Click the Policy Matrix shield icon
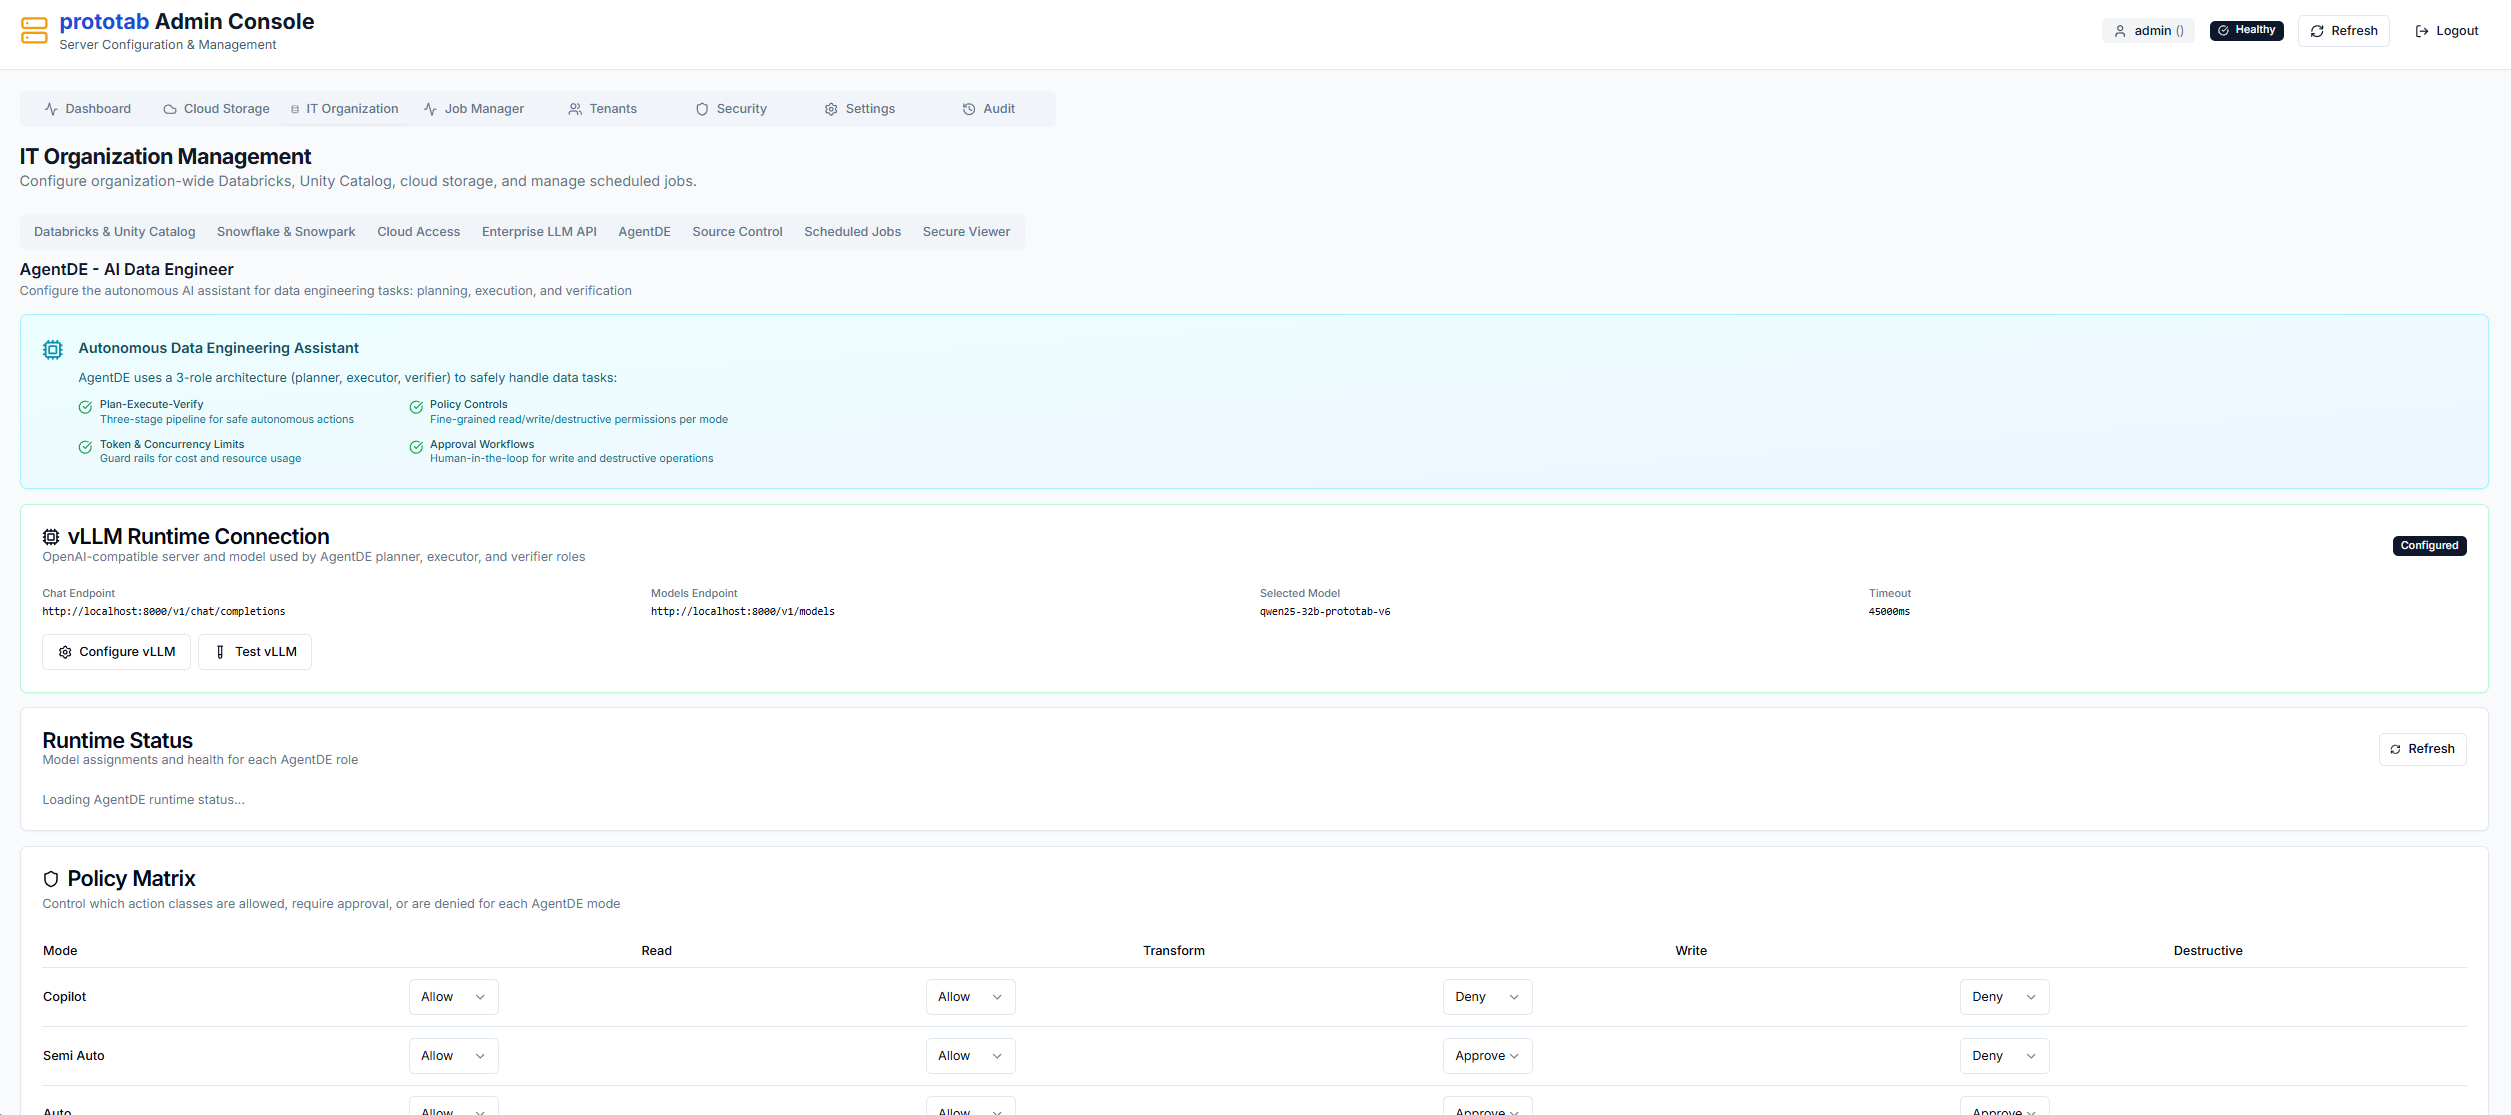Screen dimensions: 2511x1115 51,879
